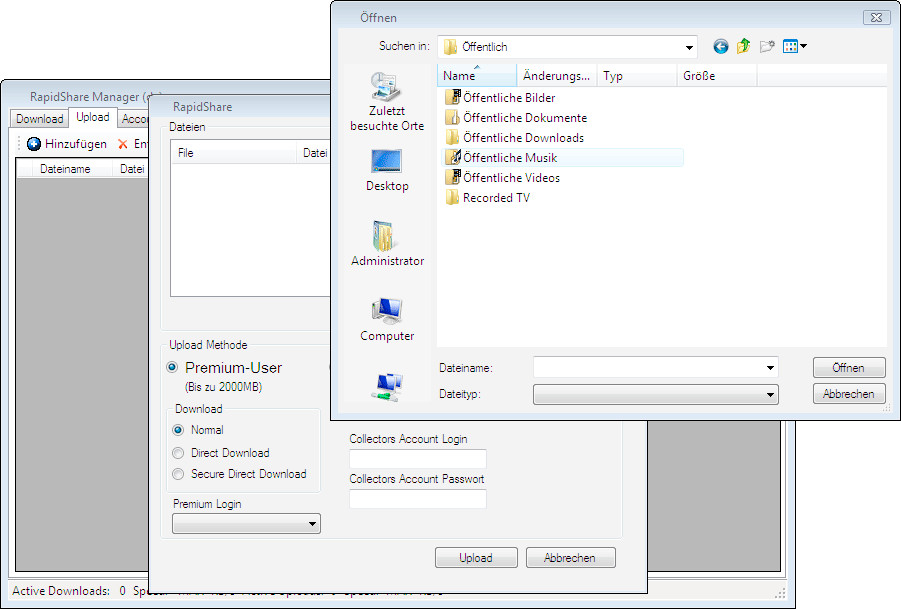The width and height of the screenshot is (901, 609).
Task: Switch to the Upload tab
Action: tap(93, 117)
